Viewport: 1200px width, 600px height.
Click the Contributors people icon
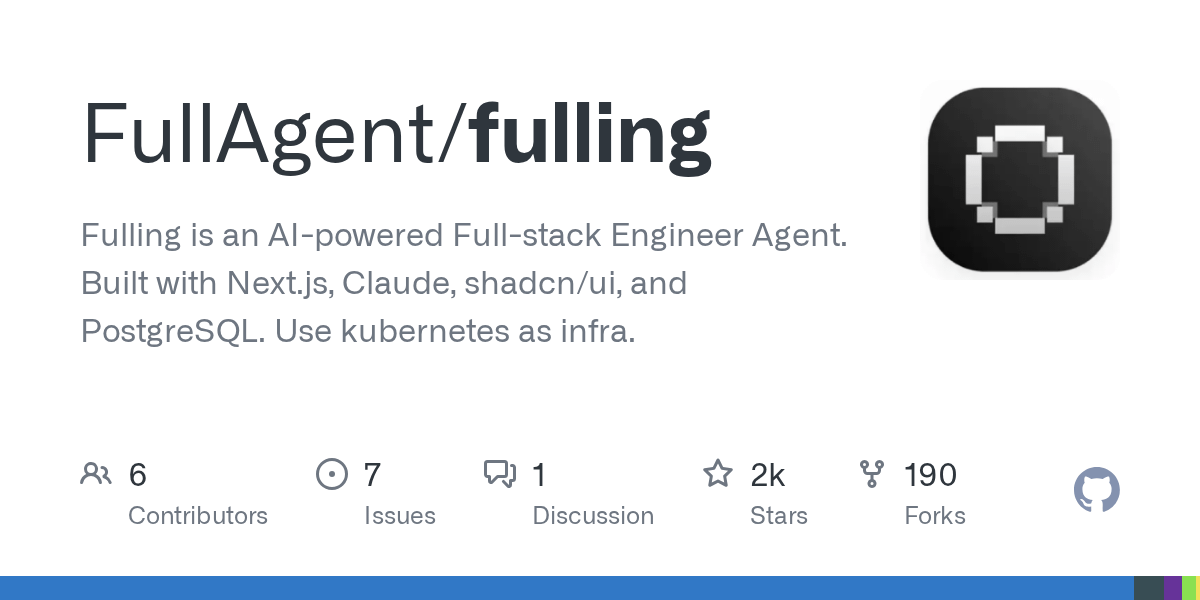click(x=96, y=474)
